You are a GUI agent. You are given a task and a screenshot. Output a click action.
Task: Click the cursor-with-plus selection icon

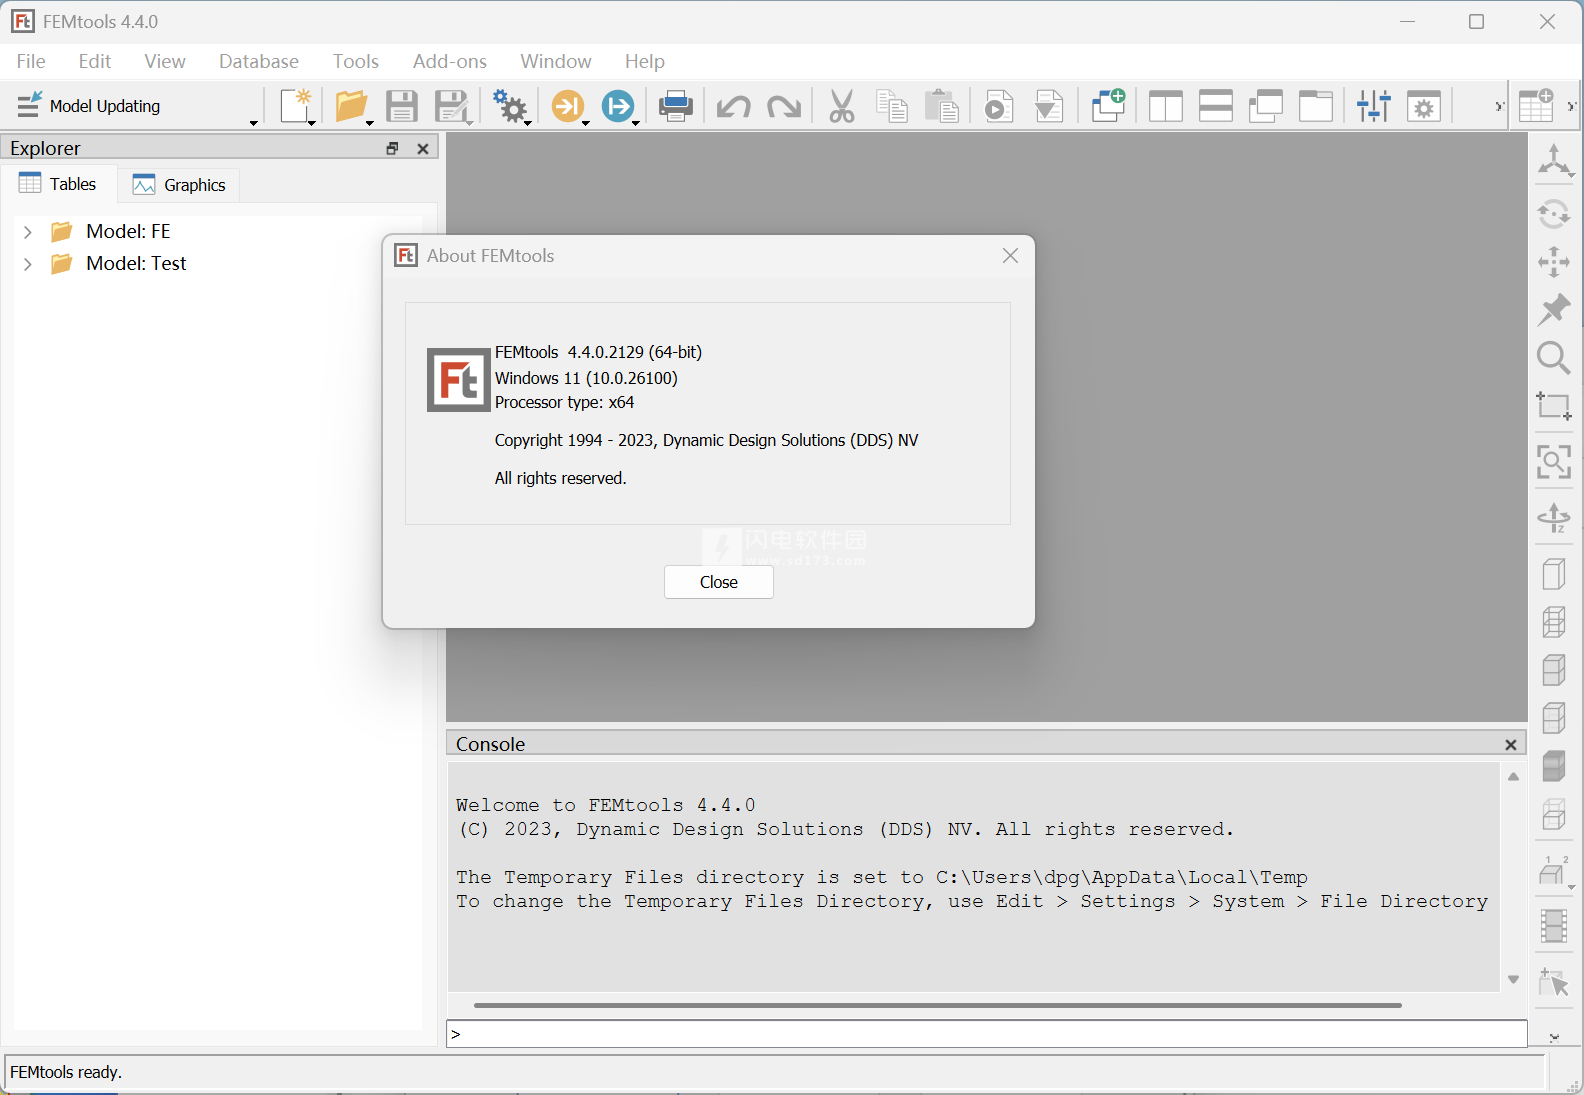click(1554, 982)
